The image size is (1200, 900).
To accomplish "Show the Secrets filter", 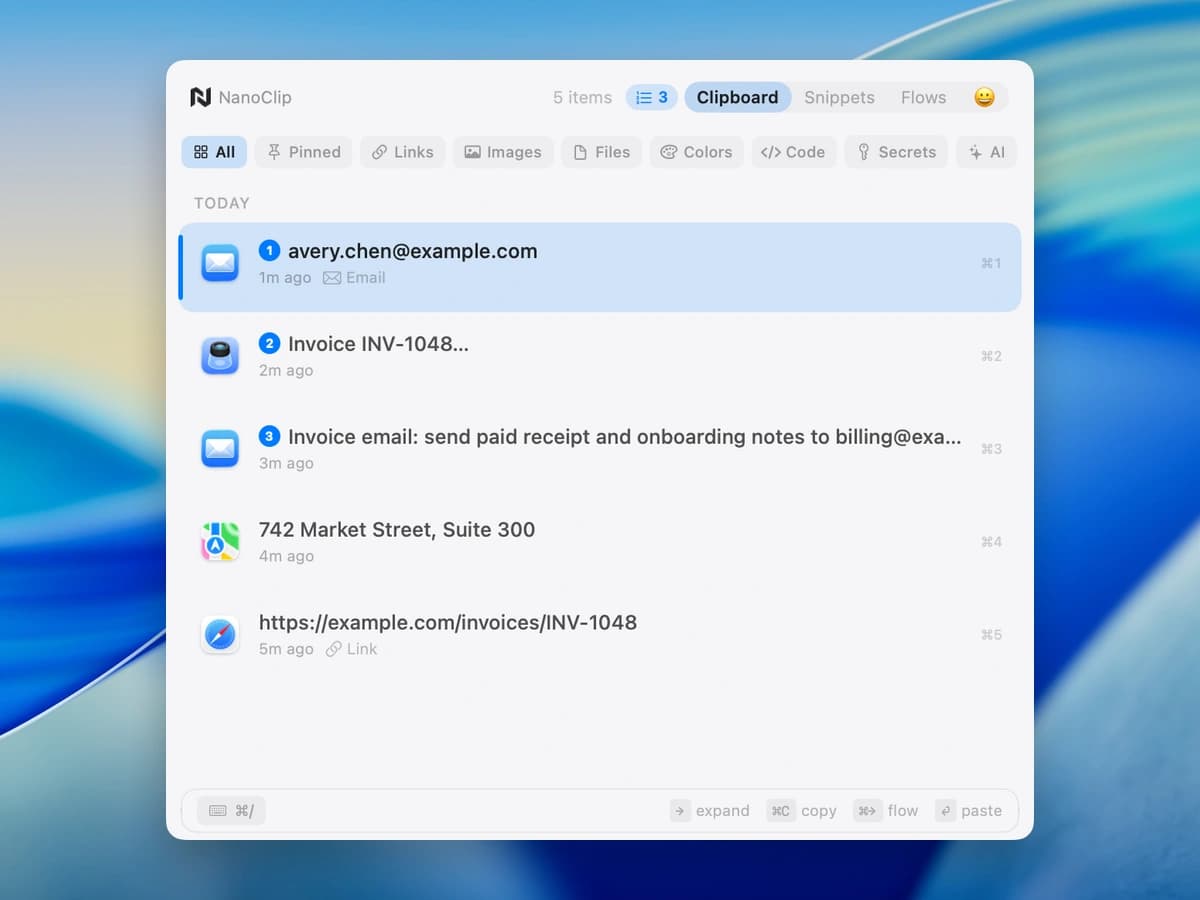I will pos(896,152).
